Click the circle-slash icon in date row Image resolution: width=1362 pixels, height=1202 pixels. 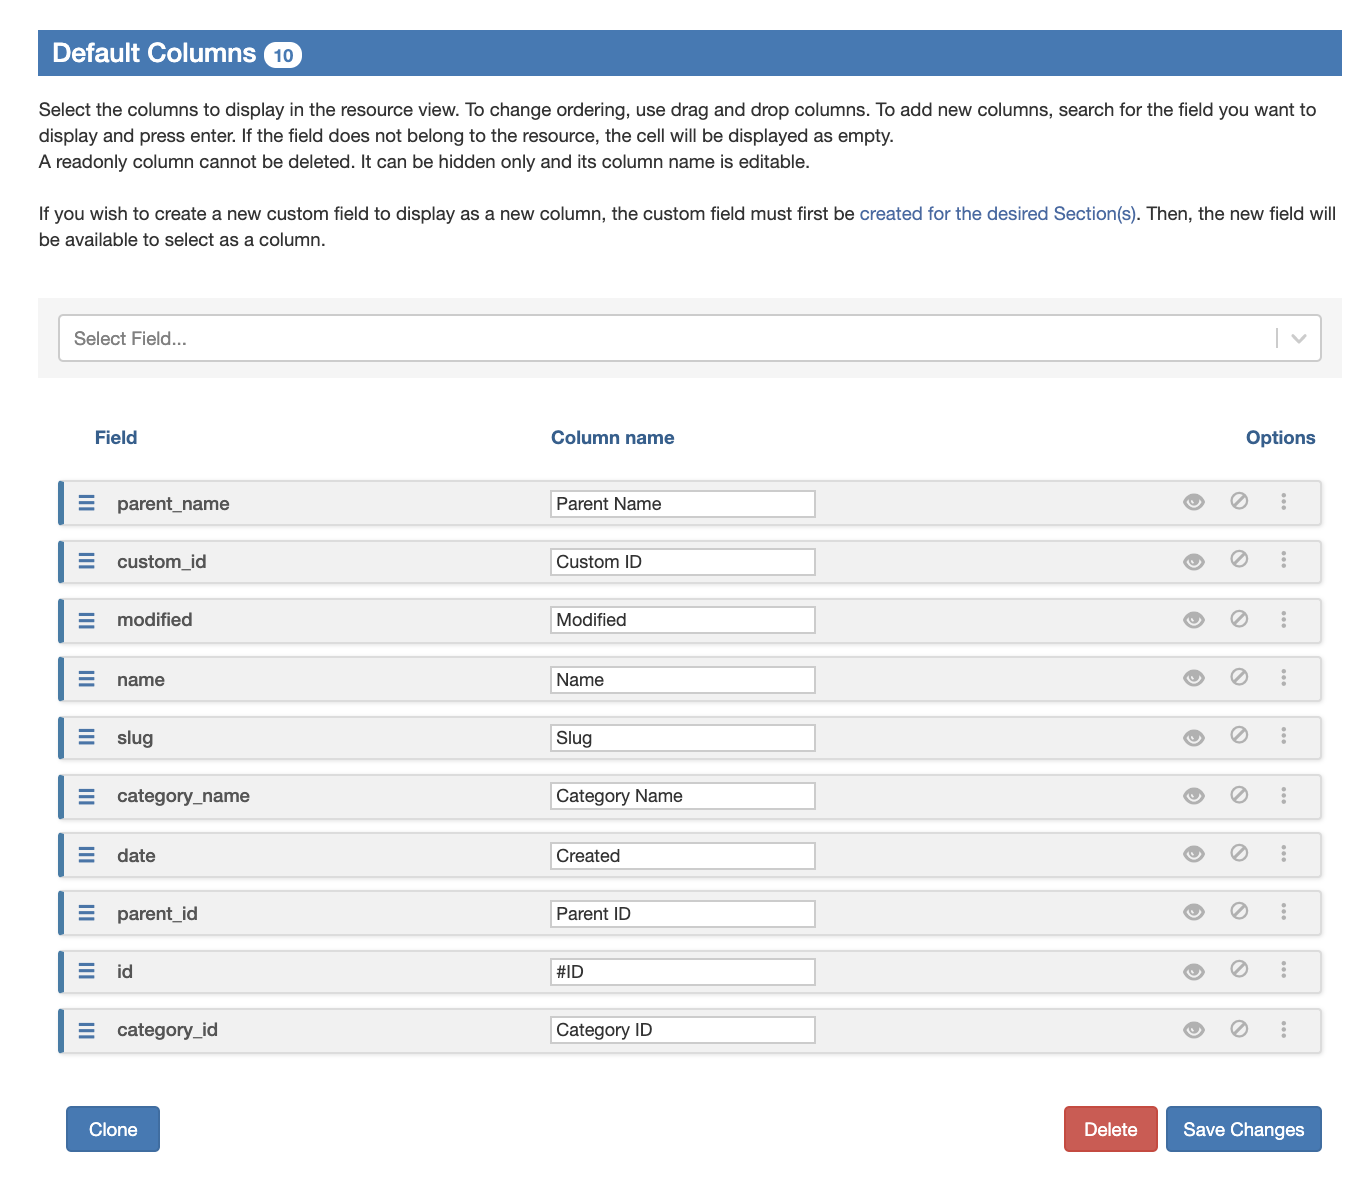coord(1239,854)
